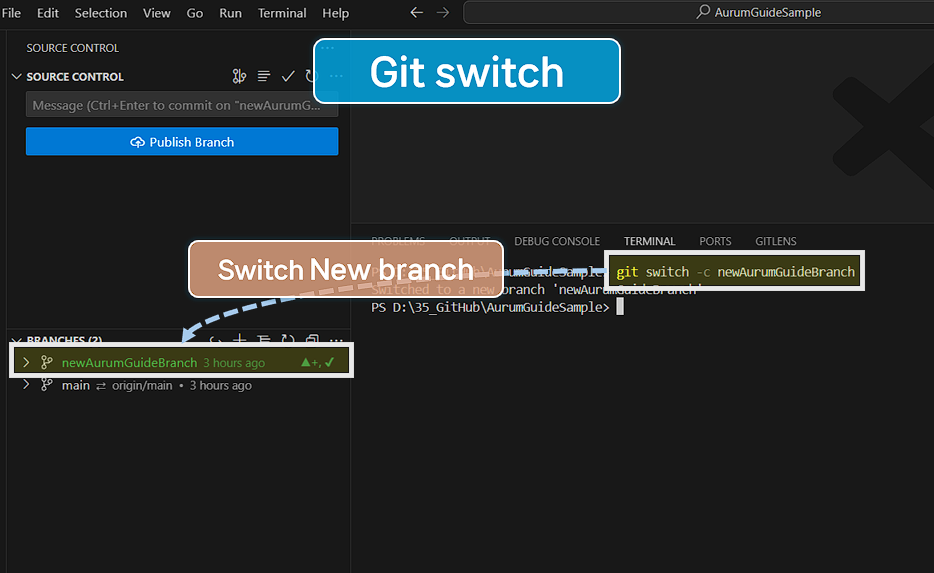934x573 pixels.
Task: Switch to the PORTS tab
Action: (715, 241)
